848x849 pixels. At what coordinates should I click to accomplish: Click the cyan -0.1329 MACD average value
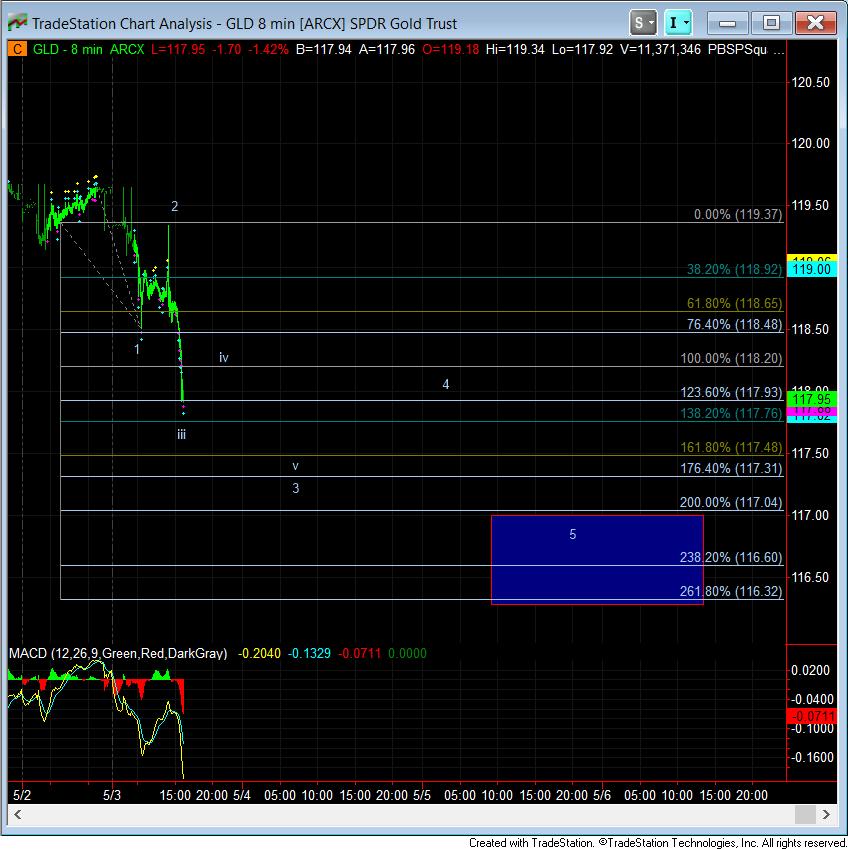[x=309, y=654]
